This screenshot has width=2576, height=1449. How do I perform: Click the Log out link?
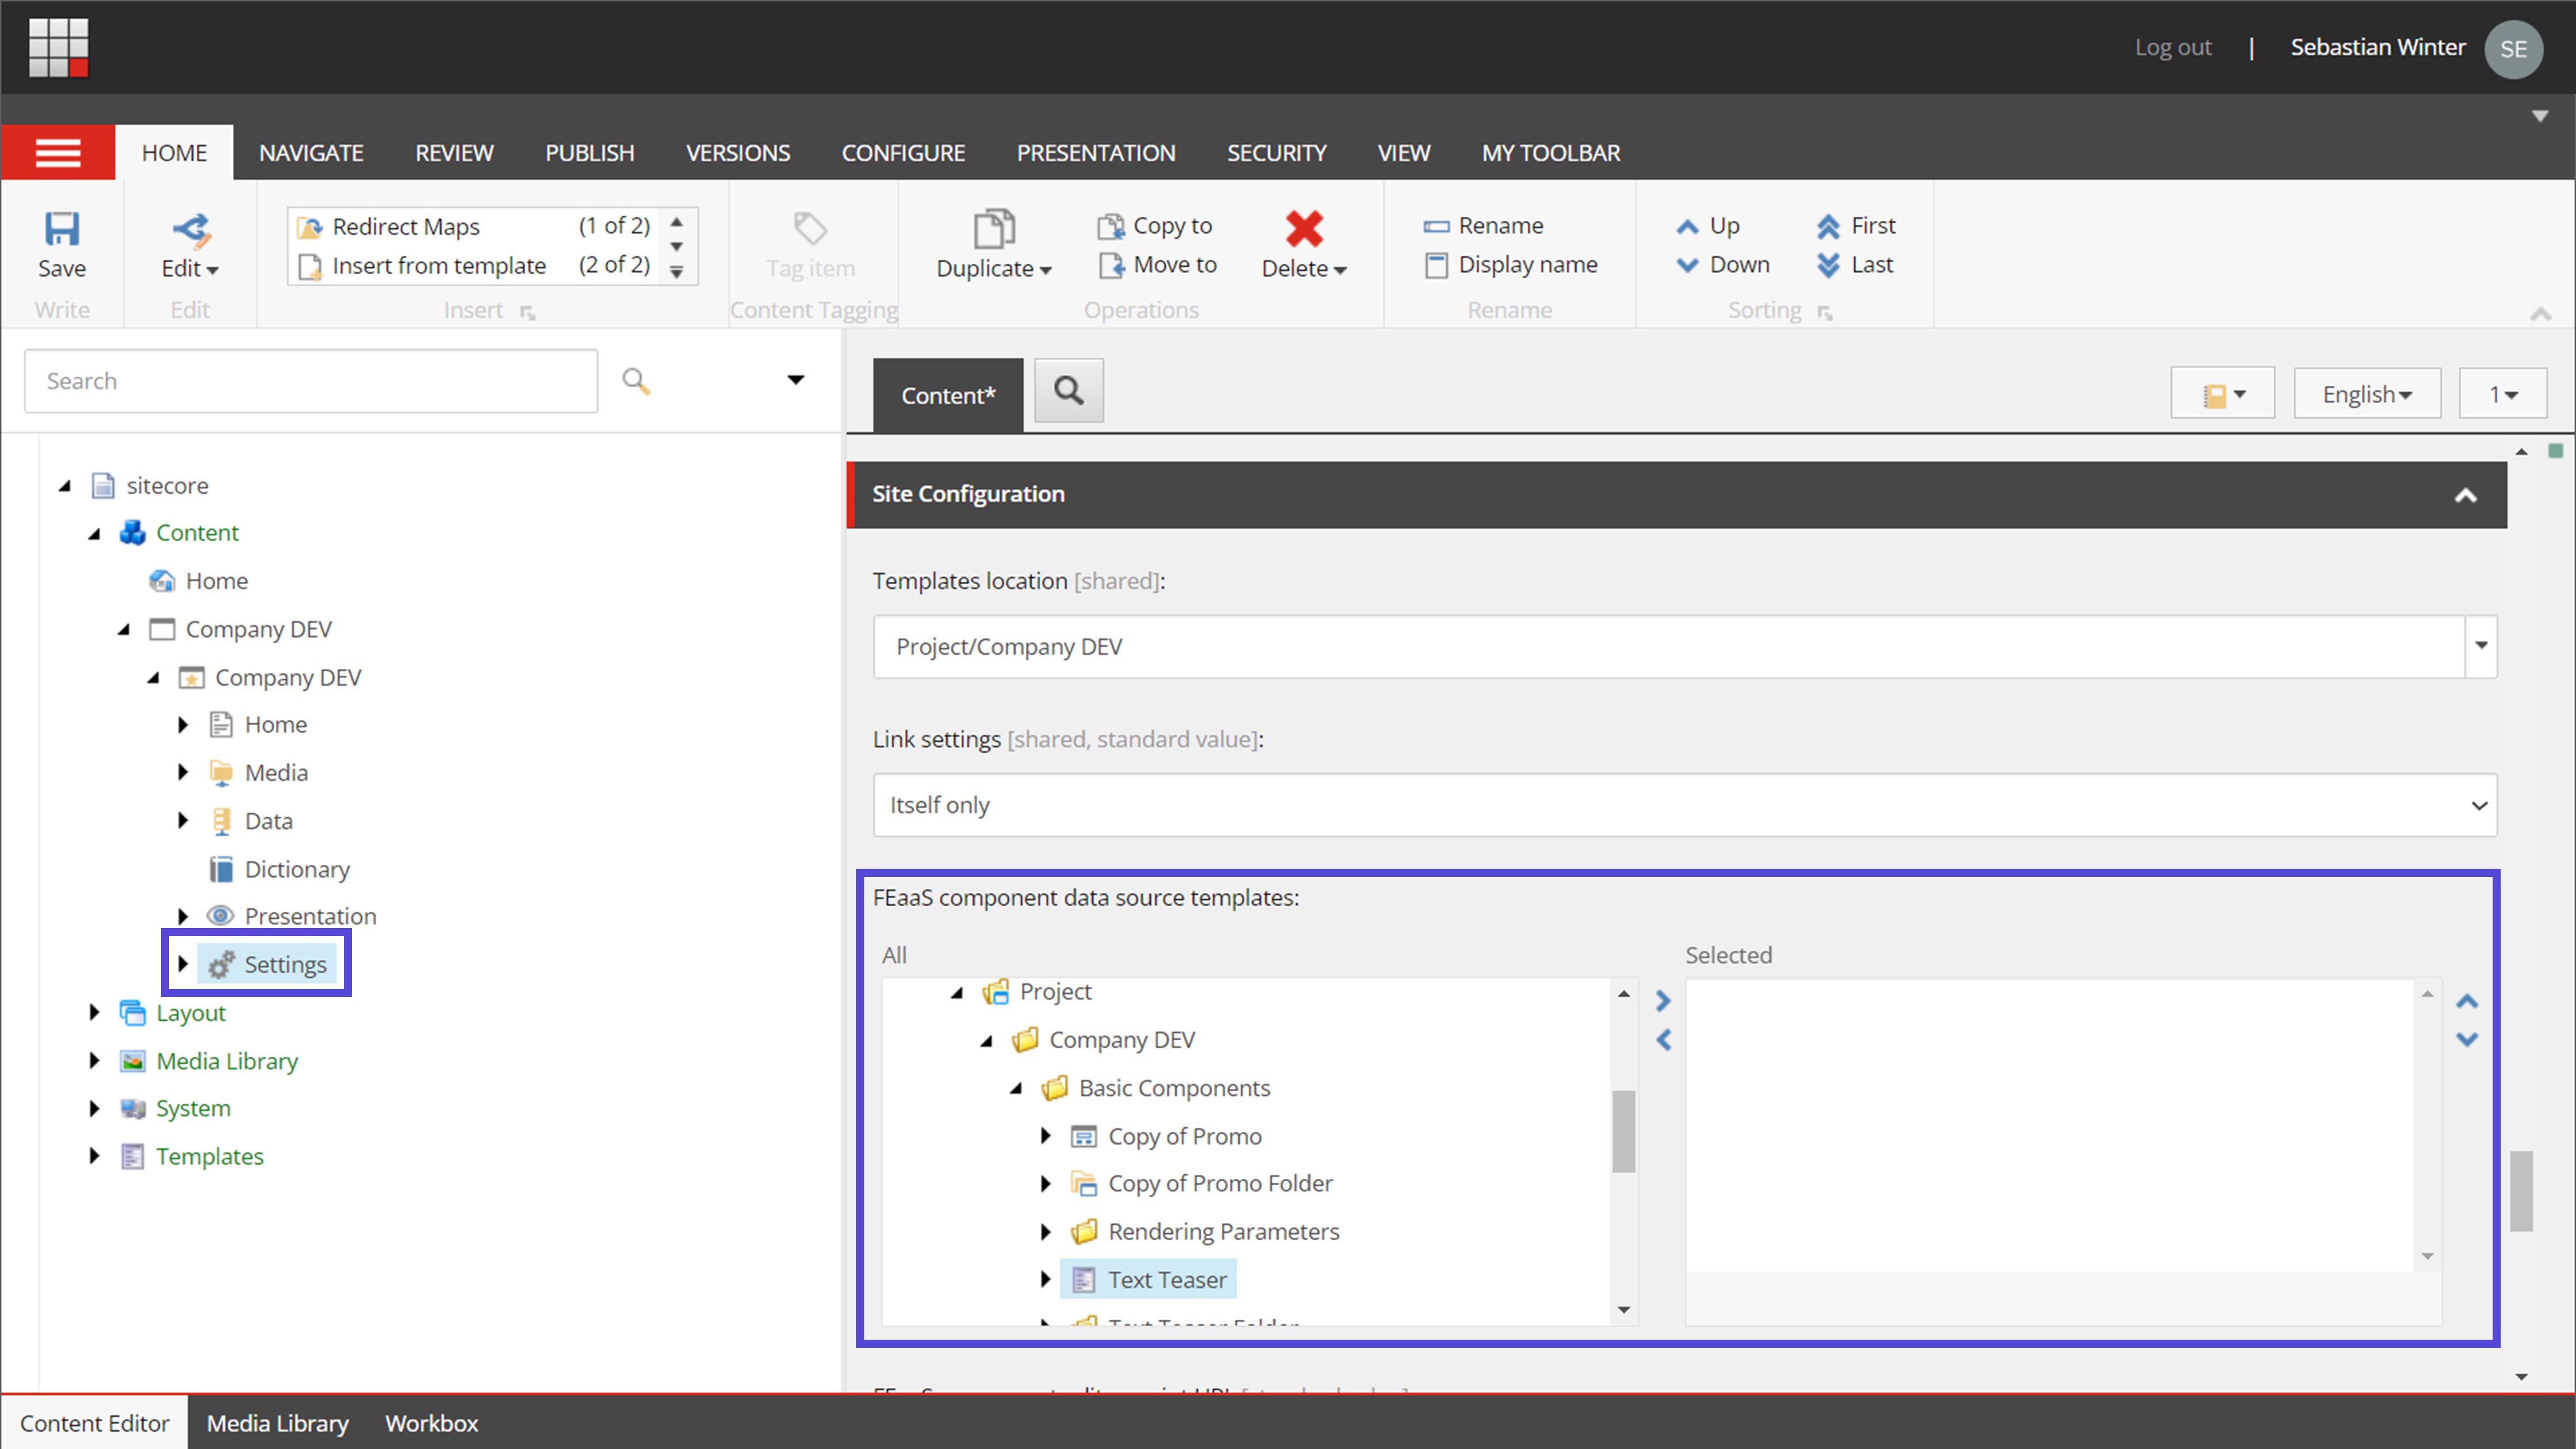coord(2172,47)
